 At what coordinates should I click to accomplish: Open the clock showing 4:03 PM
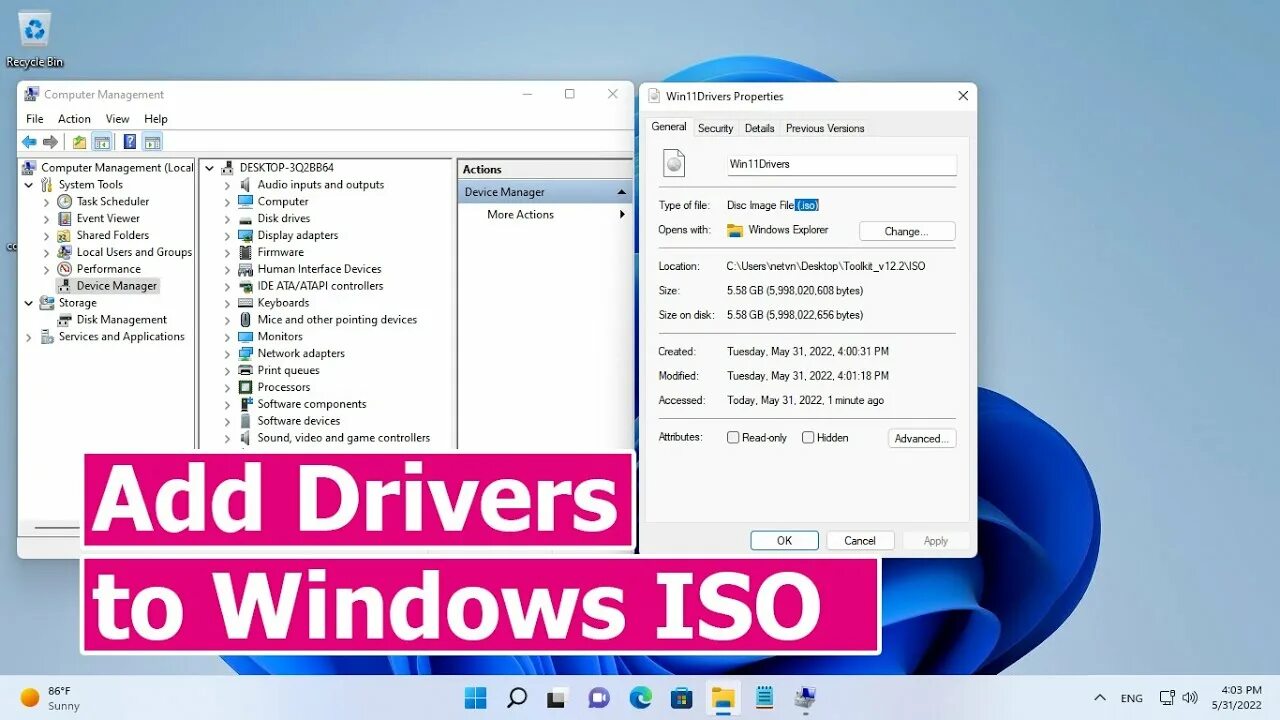[x=1239, y=698]
